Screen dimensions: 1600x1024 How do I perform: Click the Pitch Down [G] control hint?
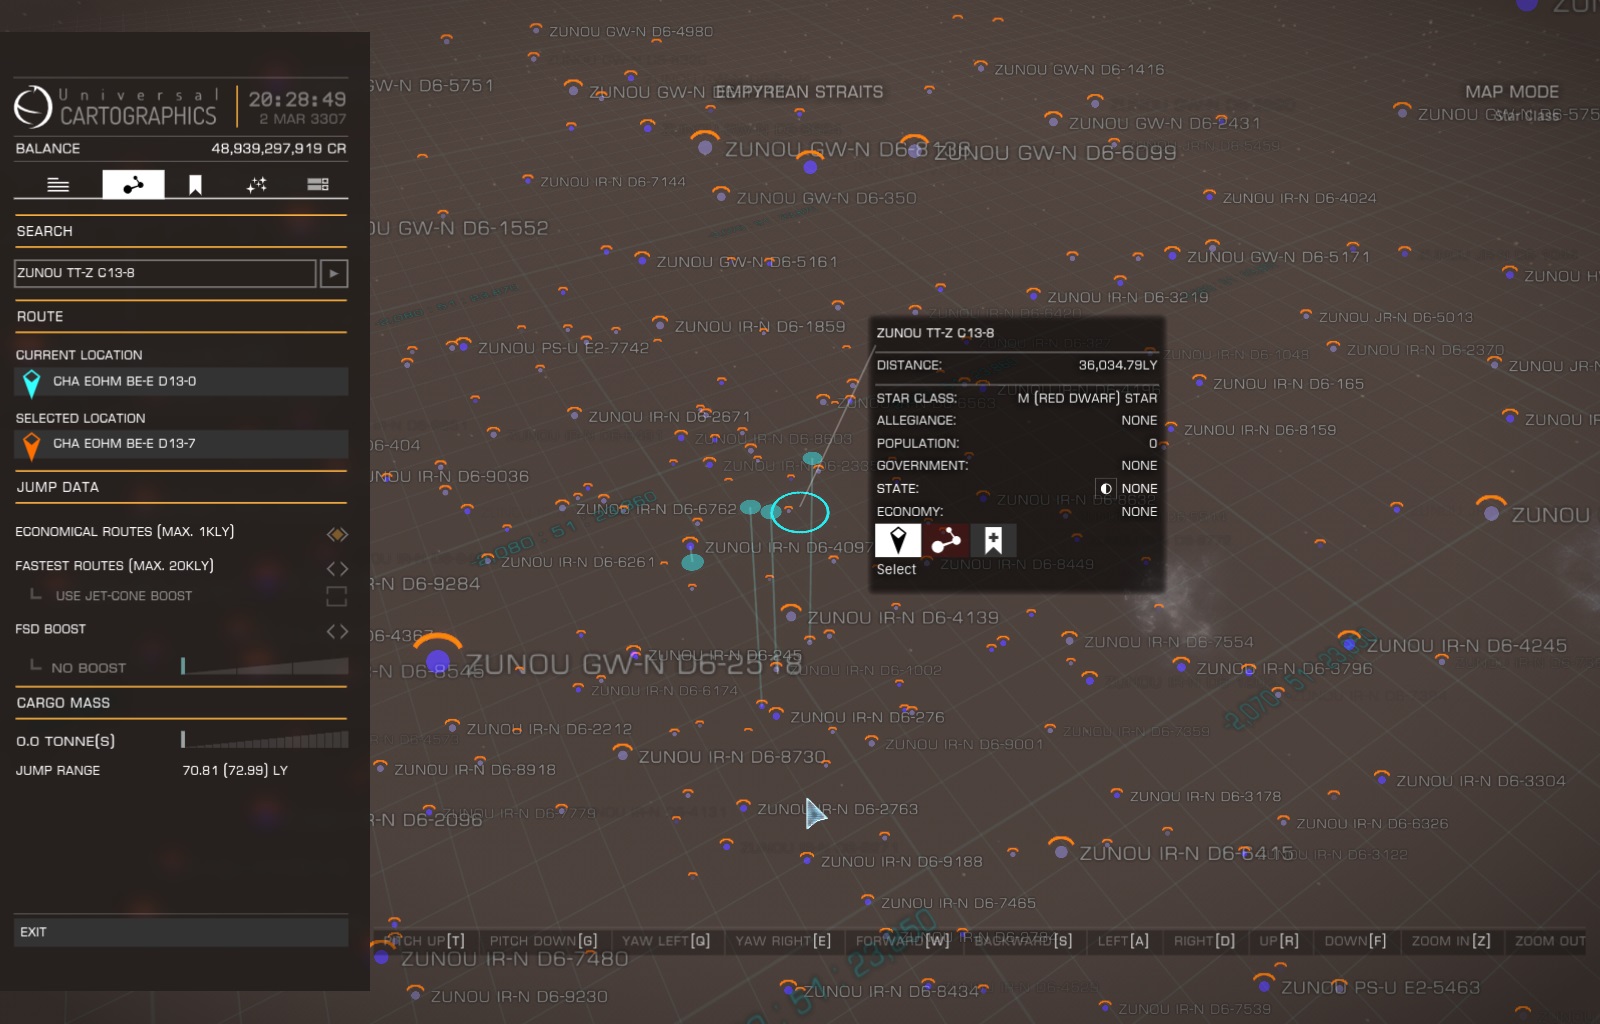point(543,941)
